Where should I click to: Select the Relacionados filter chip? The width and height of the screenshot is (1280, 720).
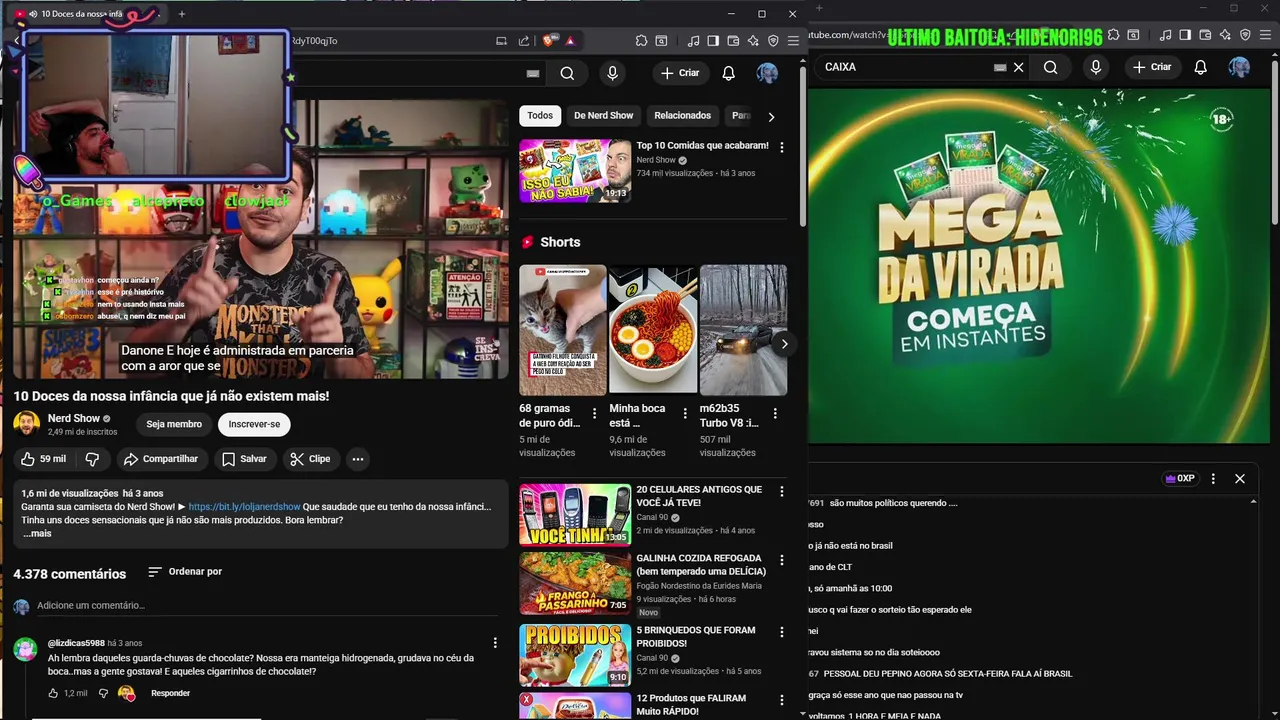pos(682,116)
